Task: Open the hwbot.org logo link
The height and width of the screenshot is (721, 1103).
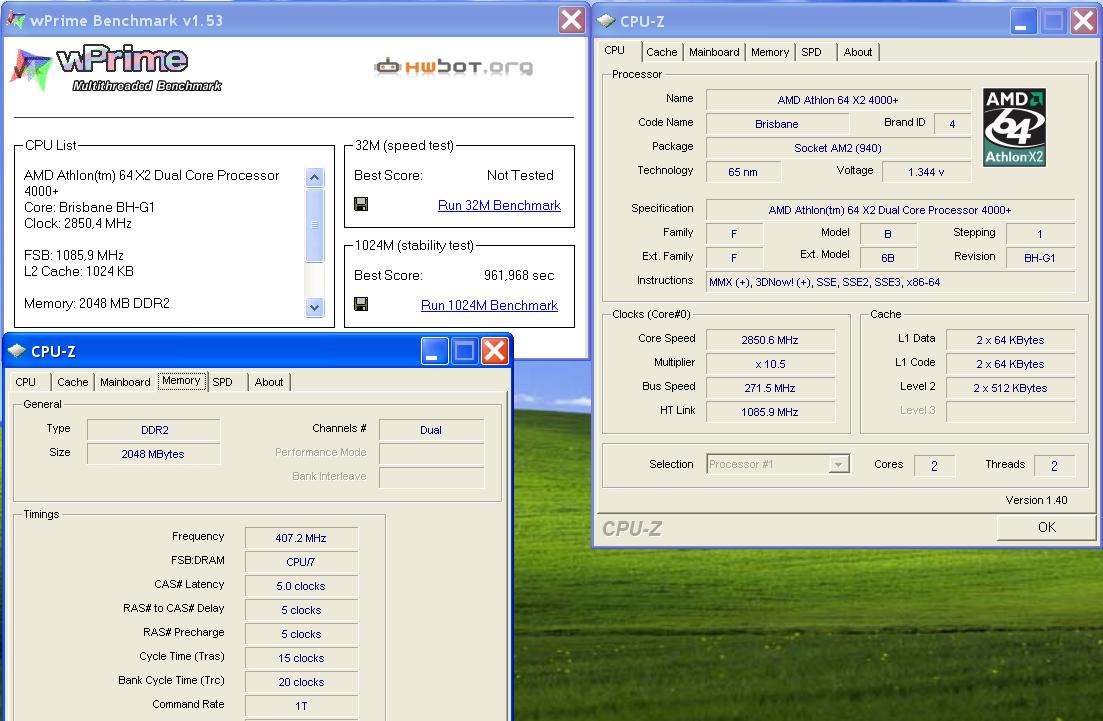Action: coord(453,67)
